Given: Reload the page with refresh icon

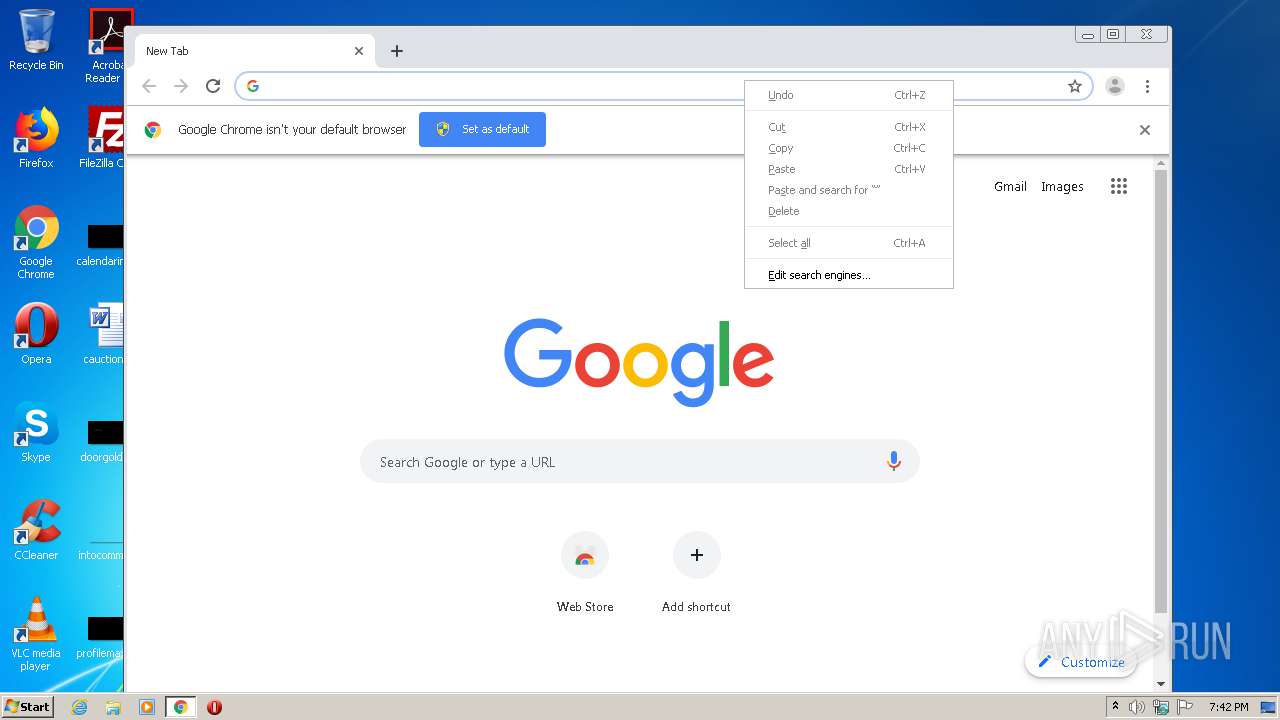Looking at the screenshot, I should (213, 86).
